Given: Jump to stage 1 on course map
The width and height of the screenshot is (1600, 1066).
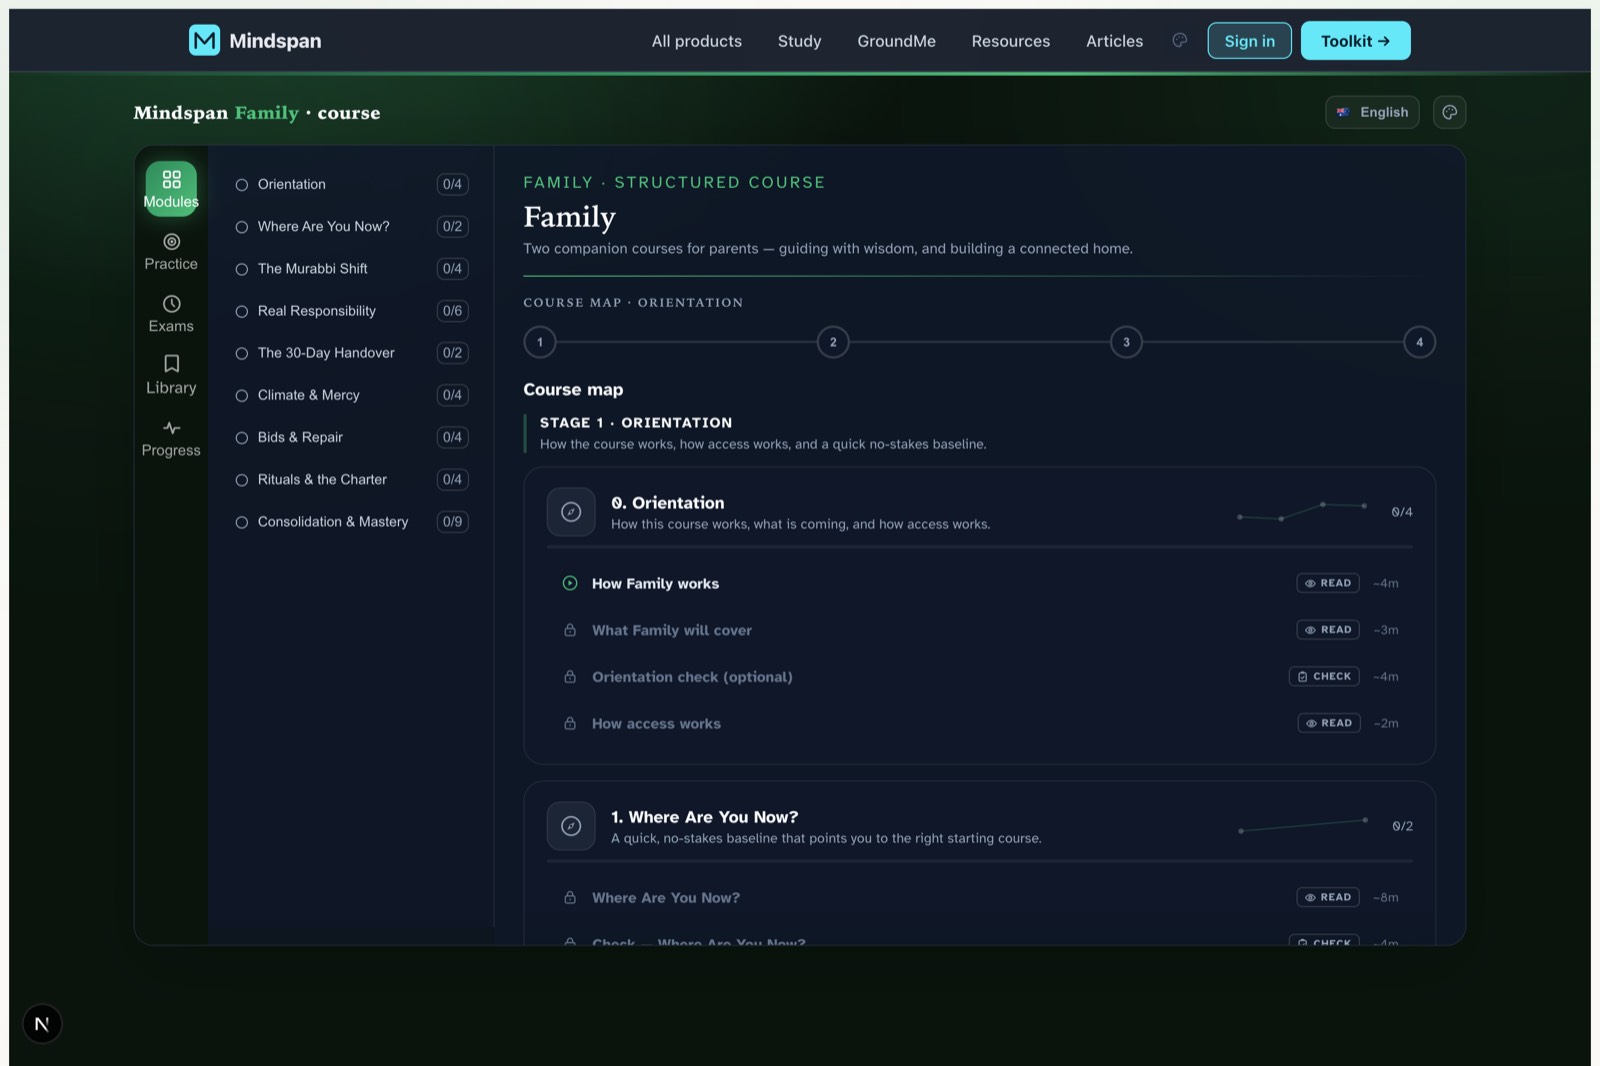Looking at the screenshot, I should (540, 342).
